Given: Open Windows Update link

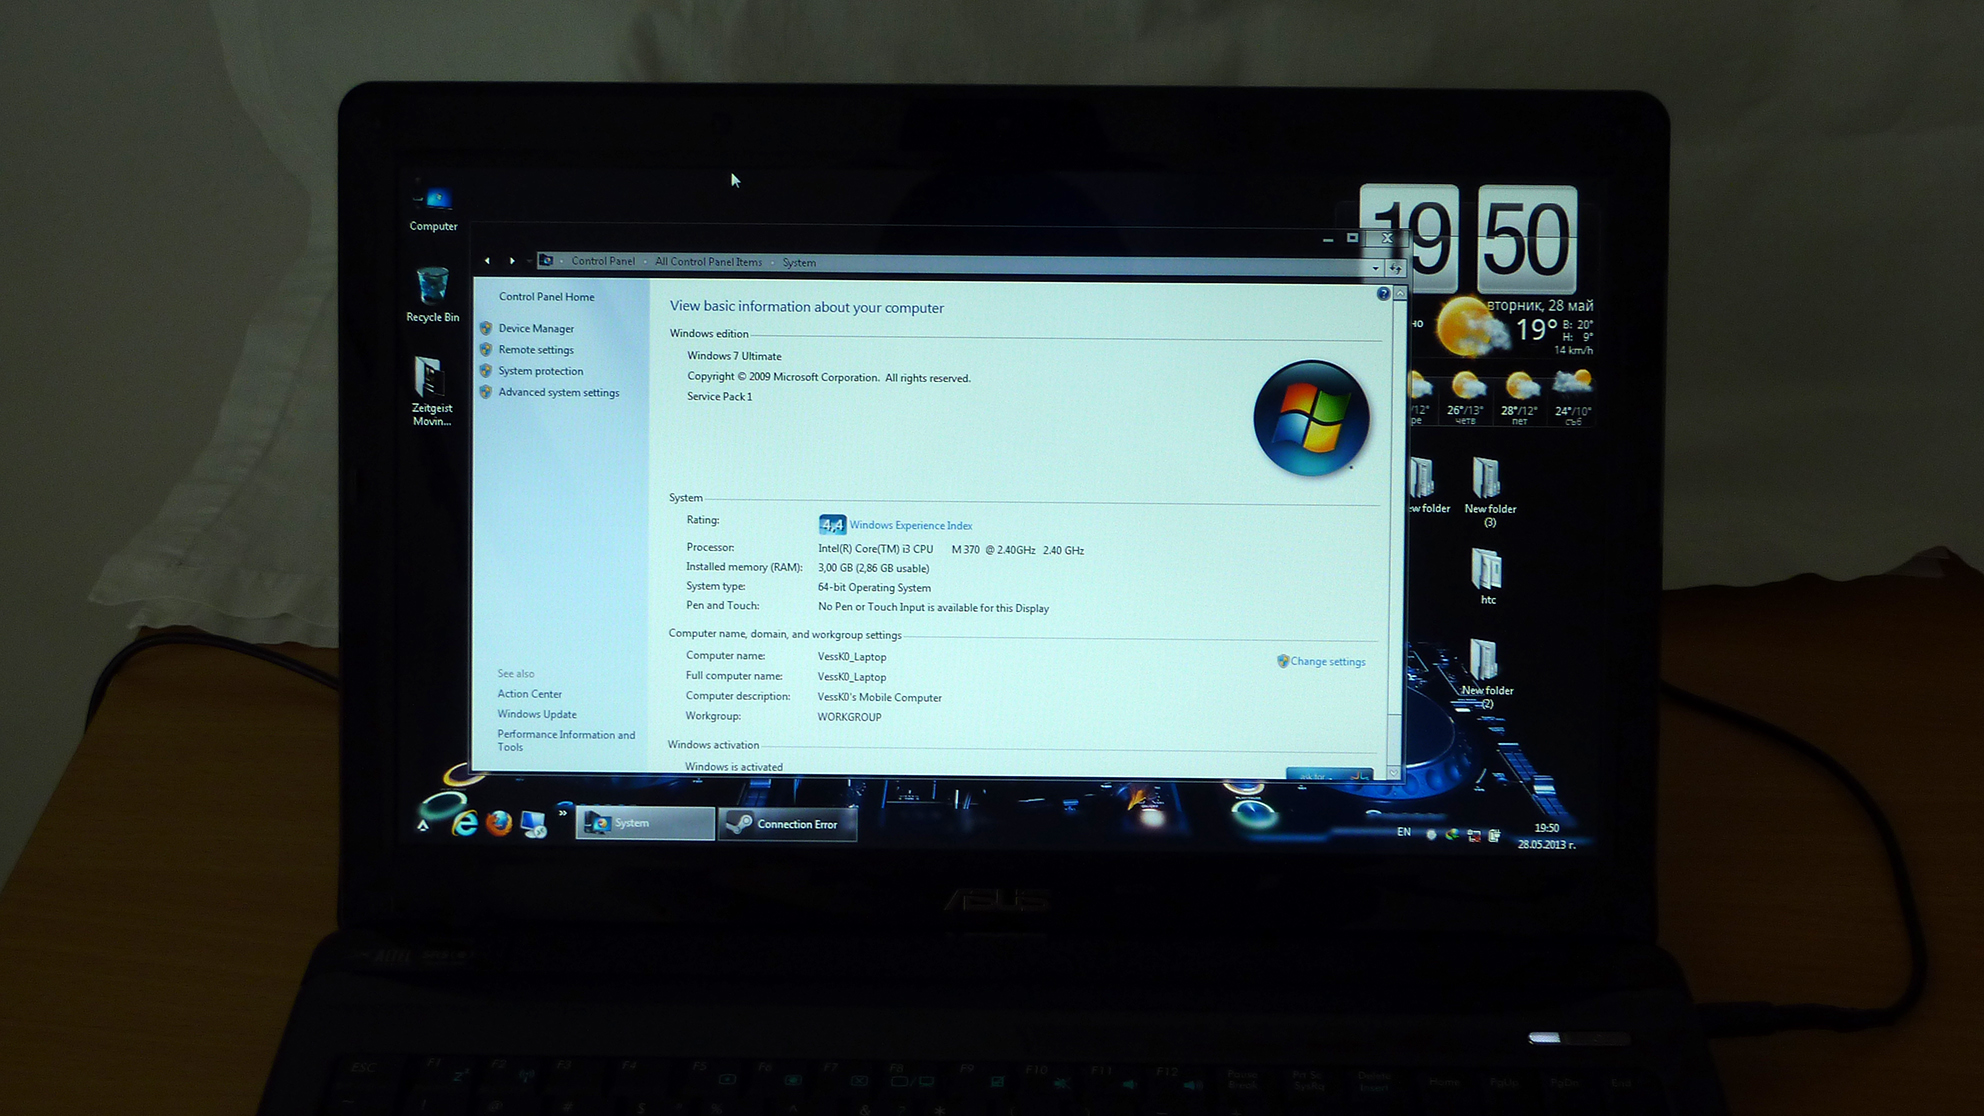Looking at the screenshot, I should click(x=537, y=714).
